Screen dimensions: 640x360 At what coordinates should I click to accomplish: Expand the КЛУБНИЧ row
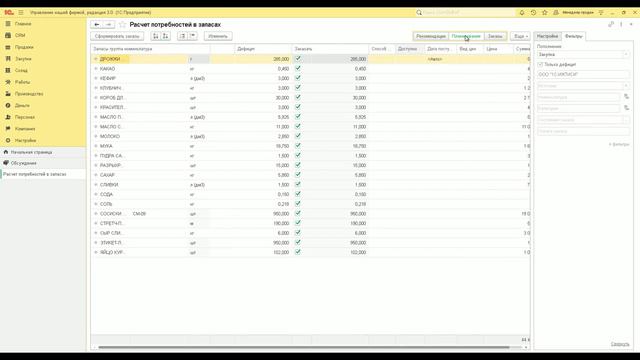coord(96,88)
